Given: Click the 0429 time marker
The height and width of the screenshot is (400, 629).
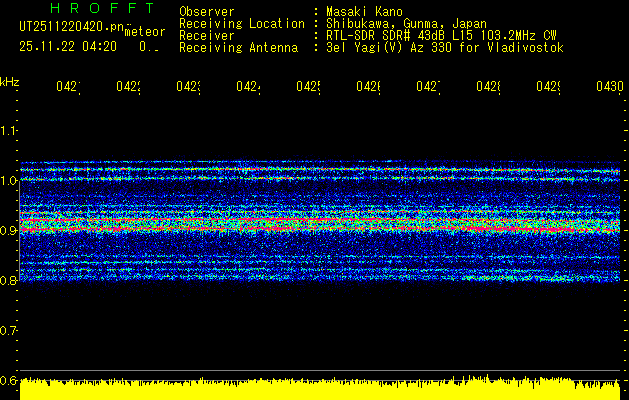Looking at the screenshot, I should pyautogui.click(x=548, y=87).
